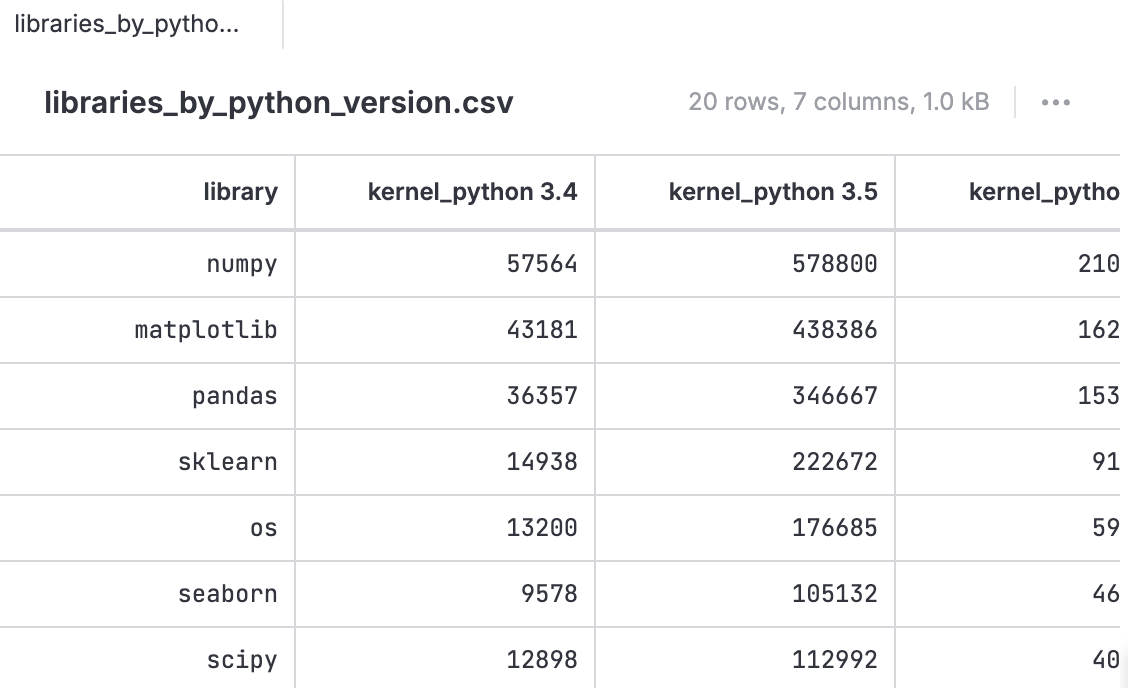Select the matplotlib library cell
1128x688 pixels.
point(206,329)
